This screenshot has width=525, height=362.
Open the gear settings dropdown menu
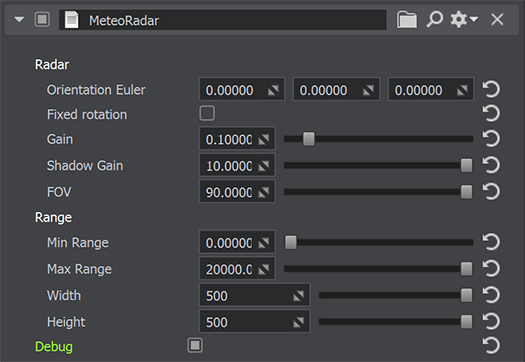click(464, 19)
